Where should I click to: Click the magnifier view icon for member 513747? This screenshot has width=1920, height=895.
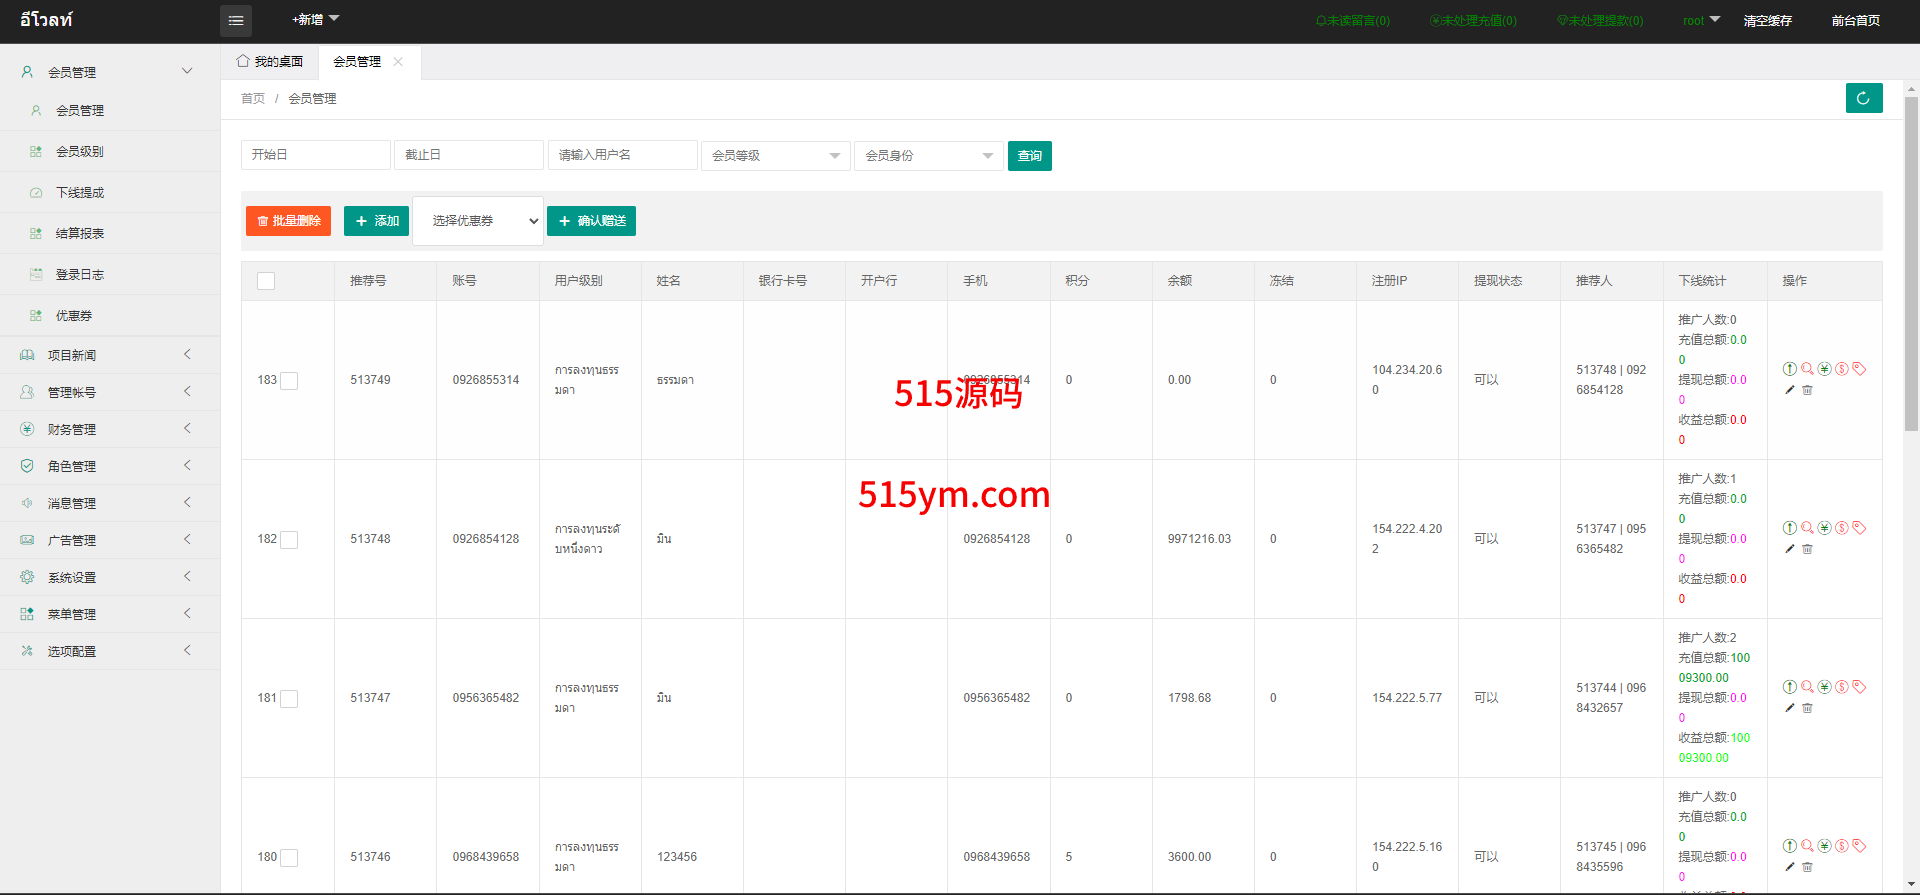[x=1807, y=687]
